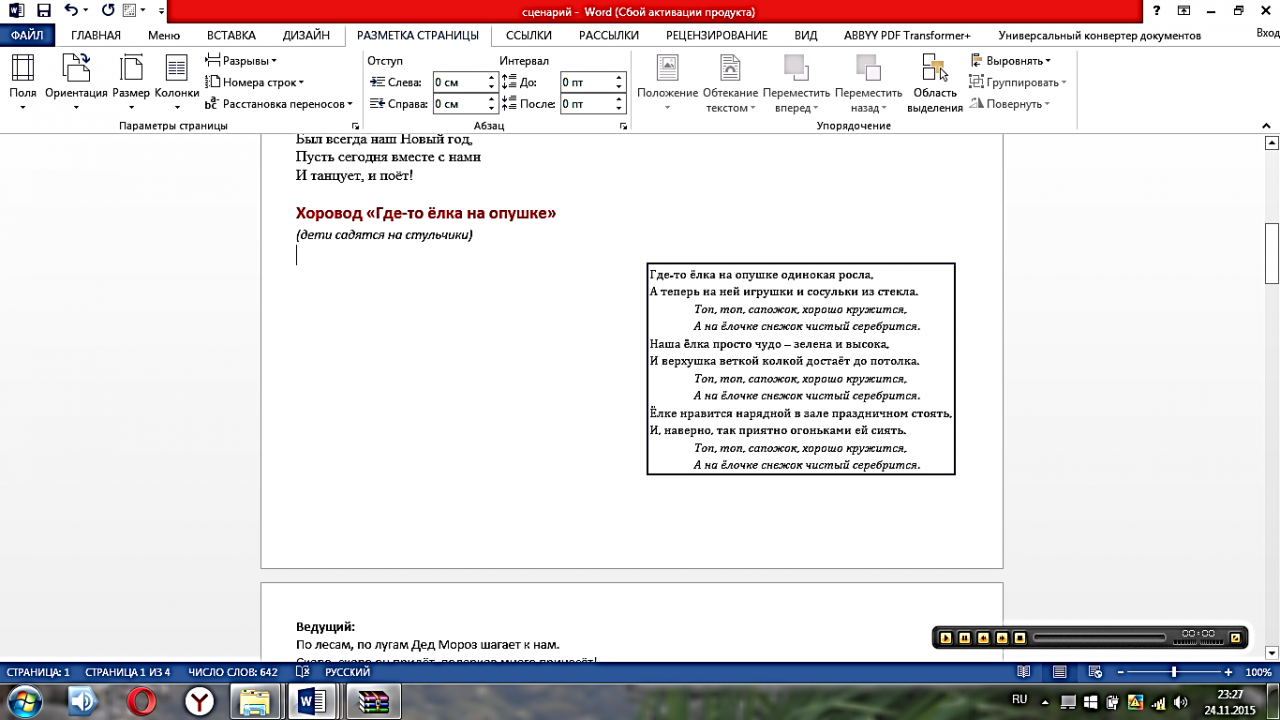
Task: Open the Поля margins button
Action: [x=23, y=83]
